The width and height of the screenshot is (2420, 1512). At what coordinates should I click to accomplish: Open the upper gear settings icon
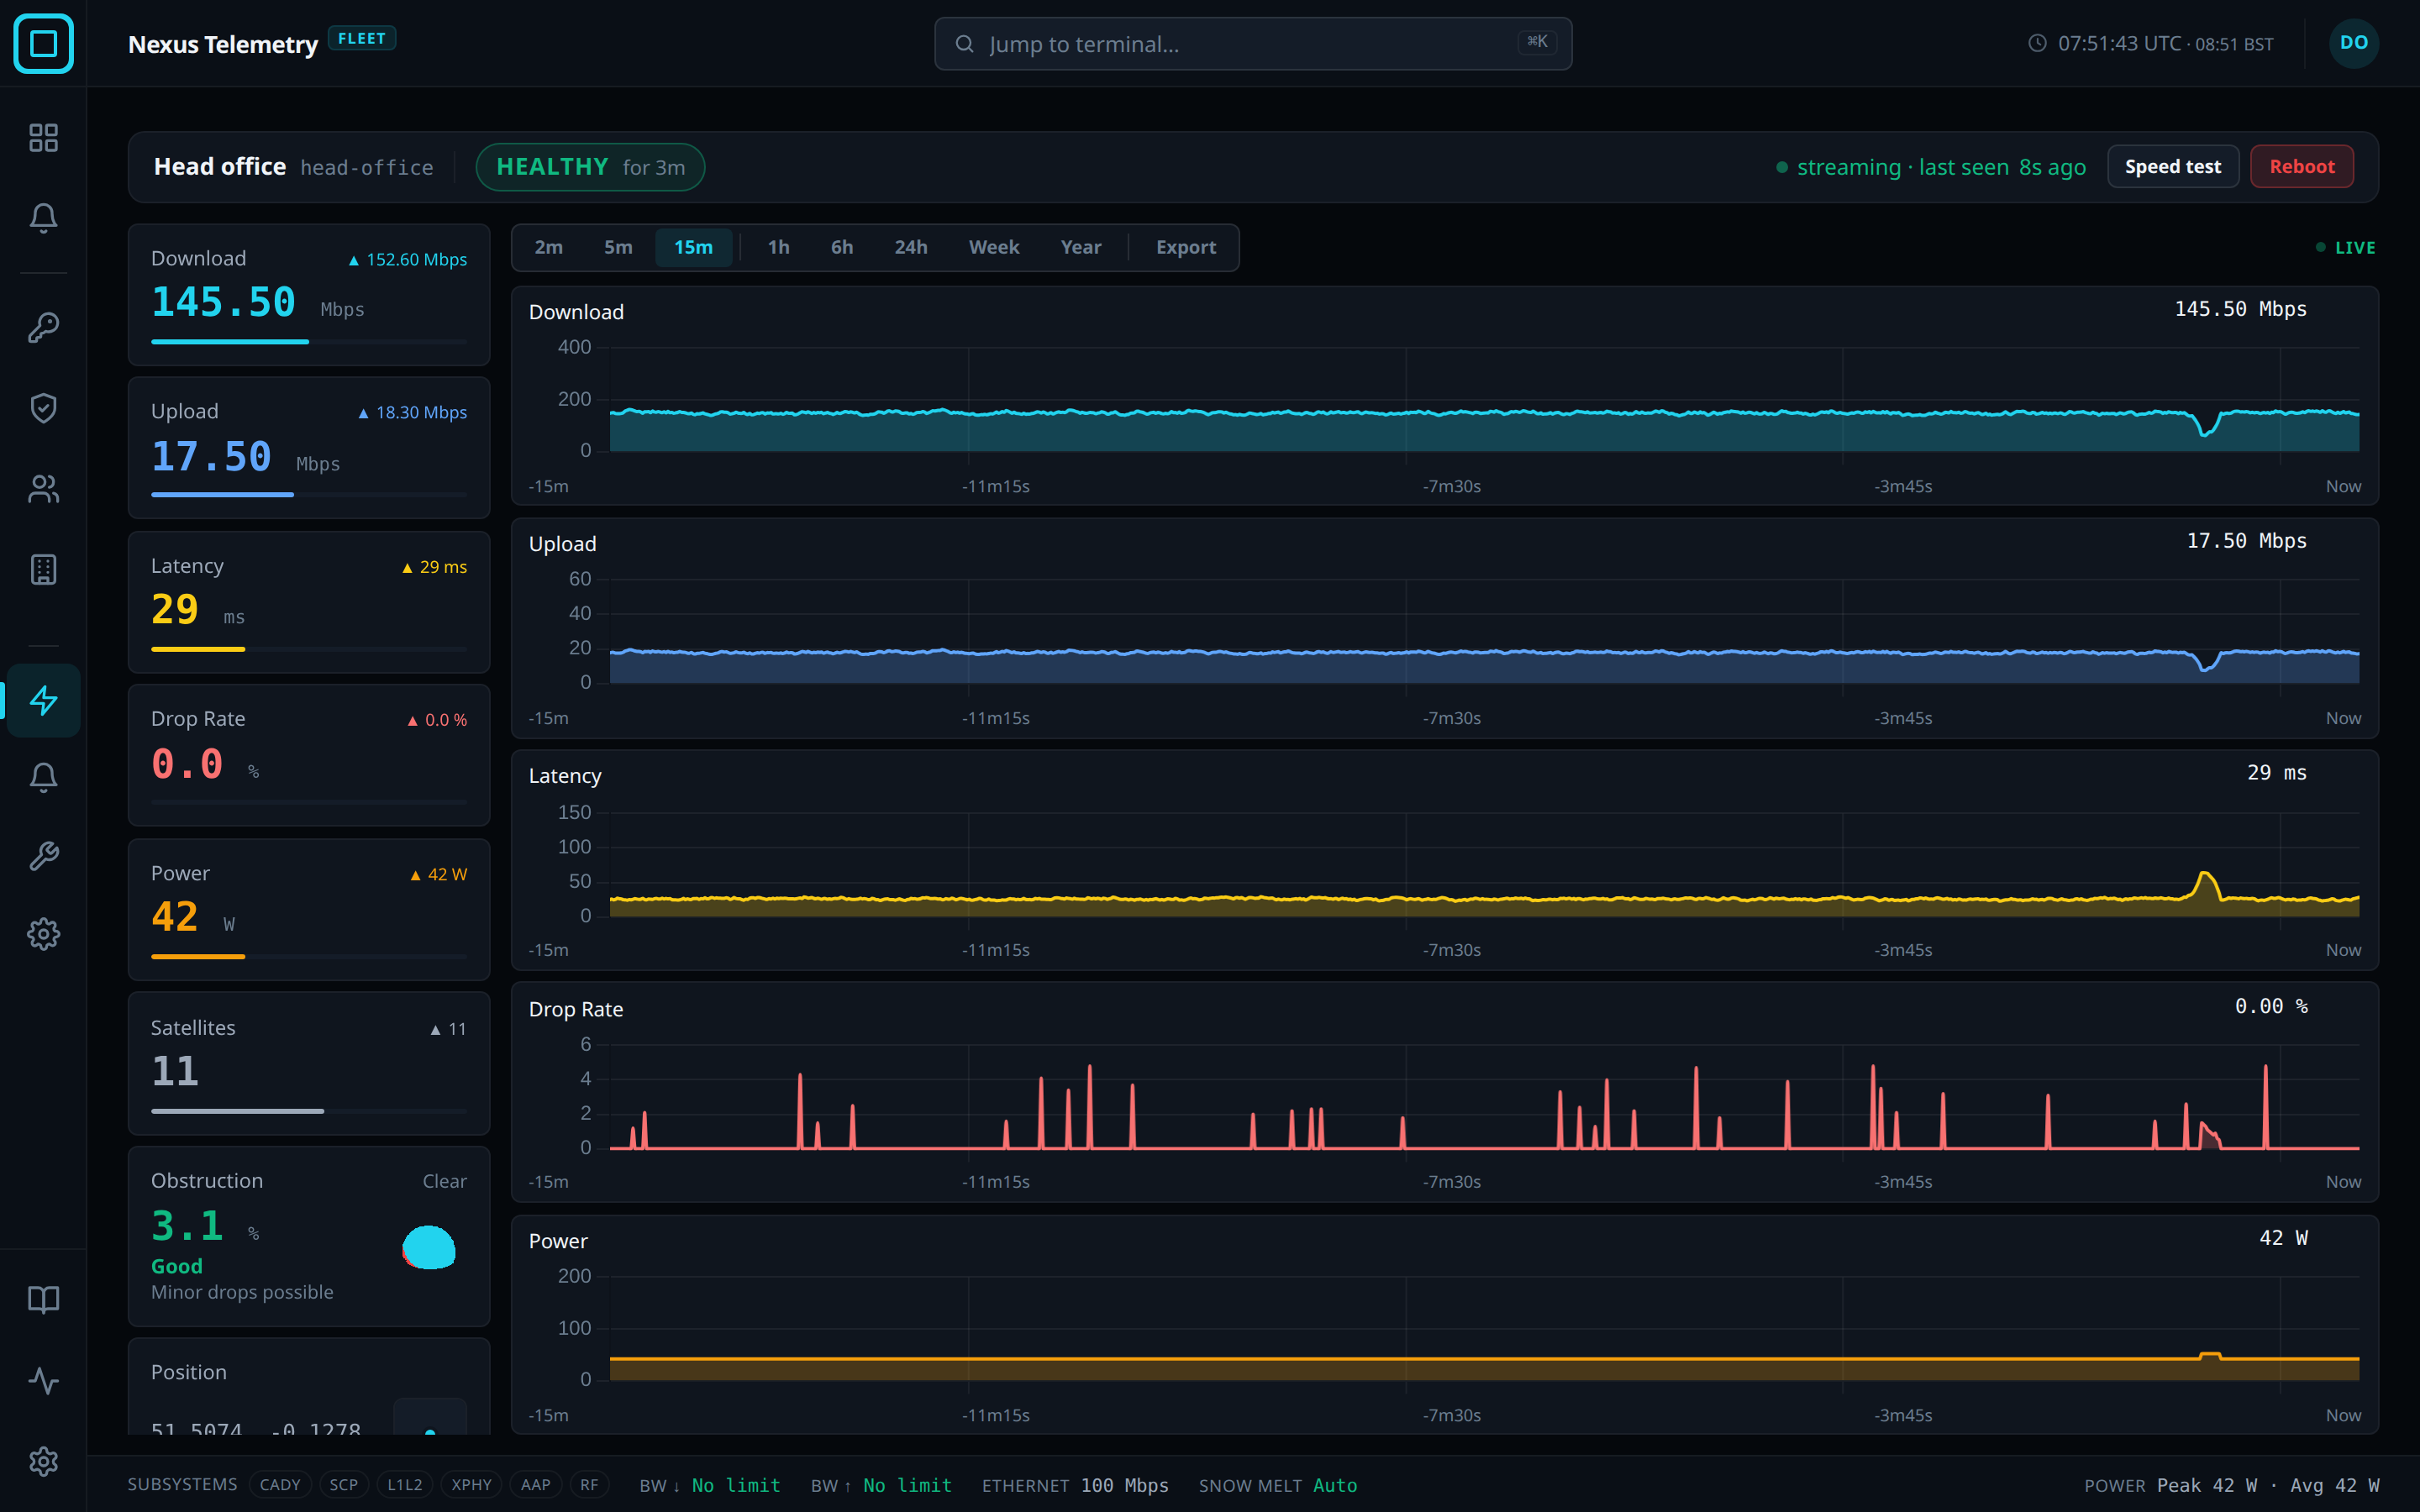coord(43,934)
